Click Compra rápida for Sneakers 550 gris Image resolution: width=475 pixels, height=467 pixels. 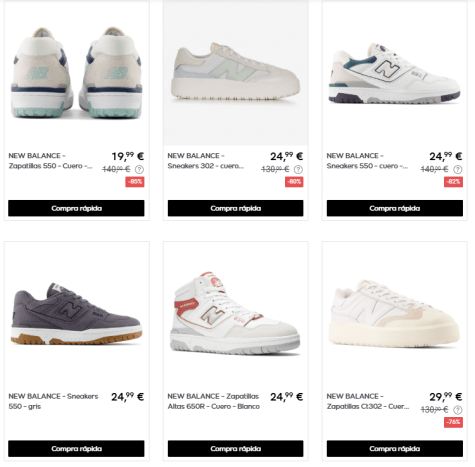tap(76, 449)
